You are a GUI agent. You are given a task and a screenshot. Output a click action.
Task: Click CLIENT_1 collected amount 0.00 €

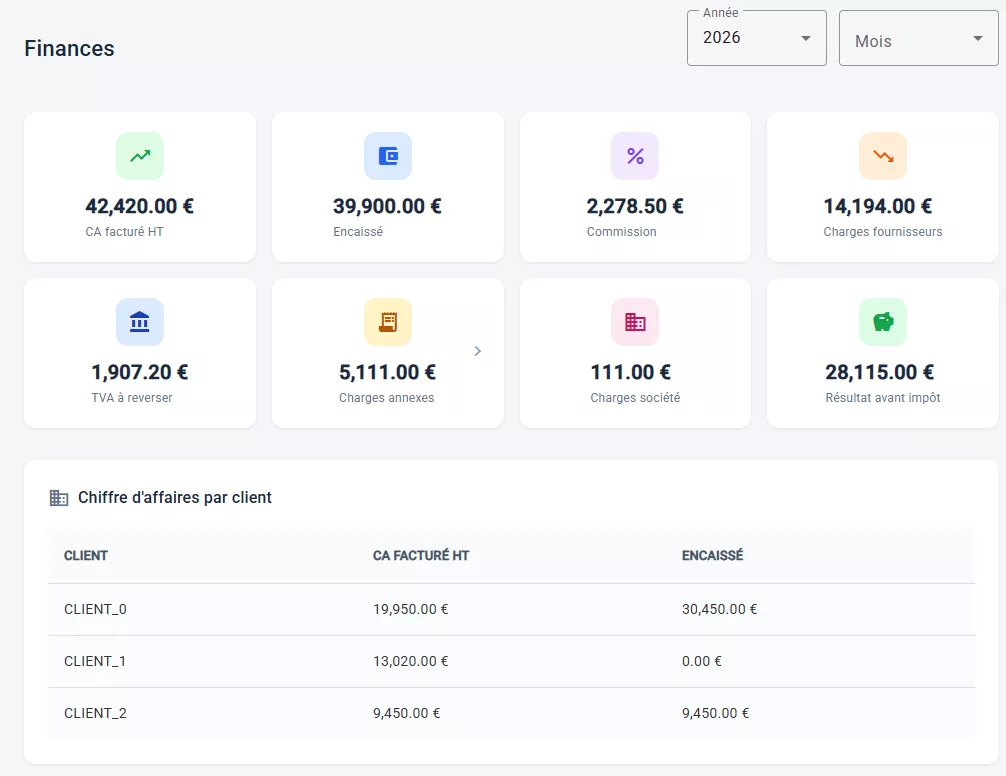(702, 661)
